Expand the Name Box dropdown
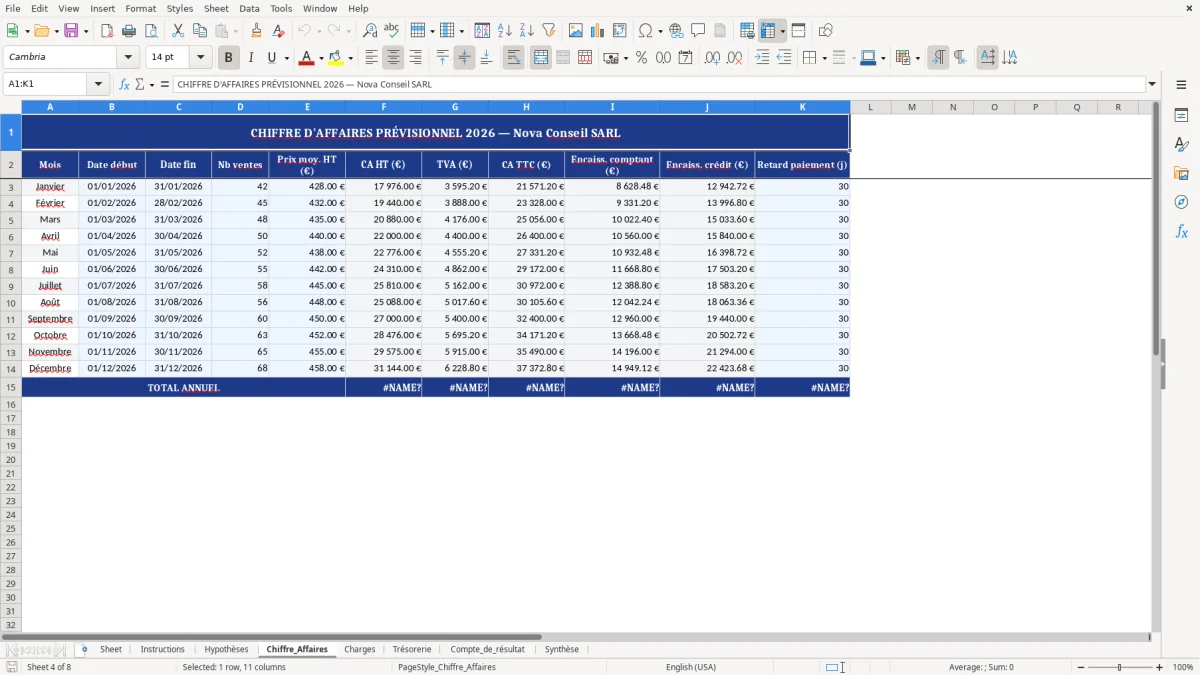Viewport: 1200px width, 675px height. click(98, 85)
